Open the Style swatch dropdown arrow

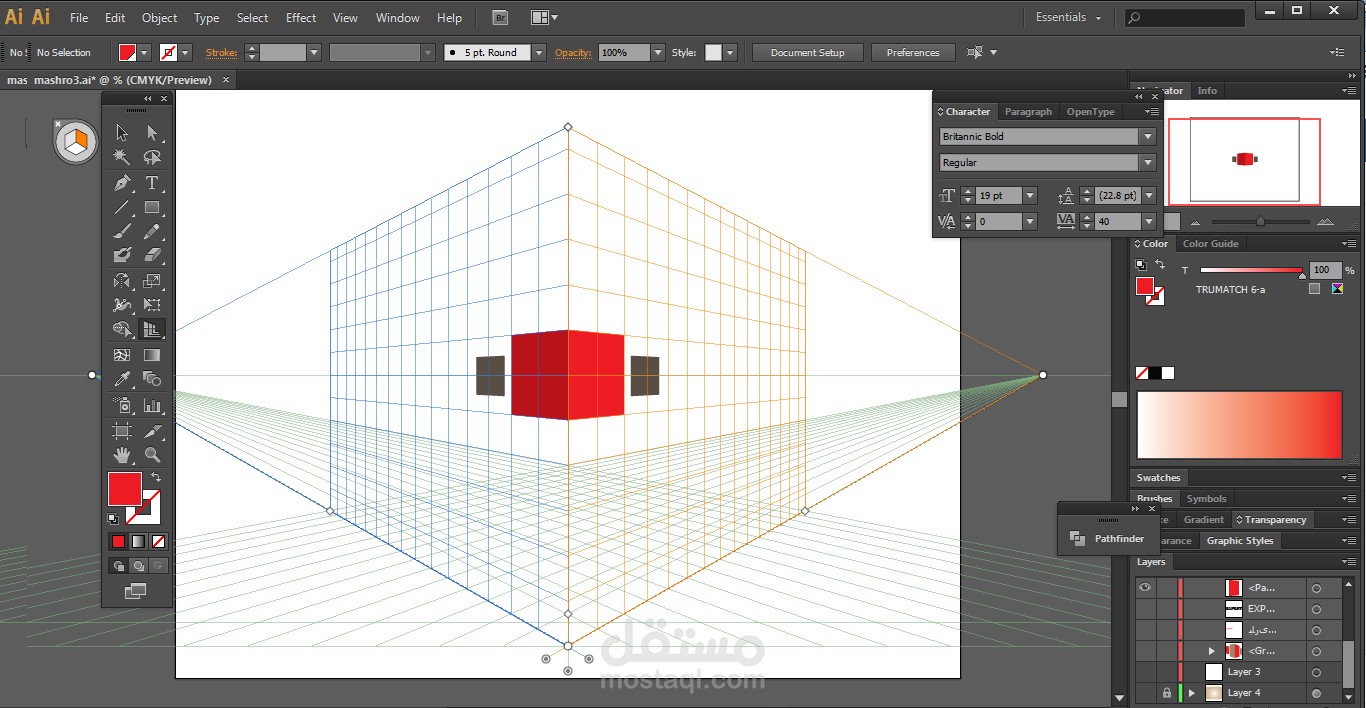point(730,53)
